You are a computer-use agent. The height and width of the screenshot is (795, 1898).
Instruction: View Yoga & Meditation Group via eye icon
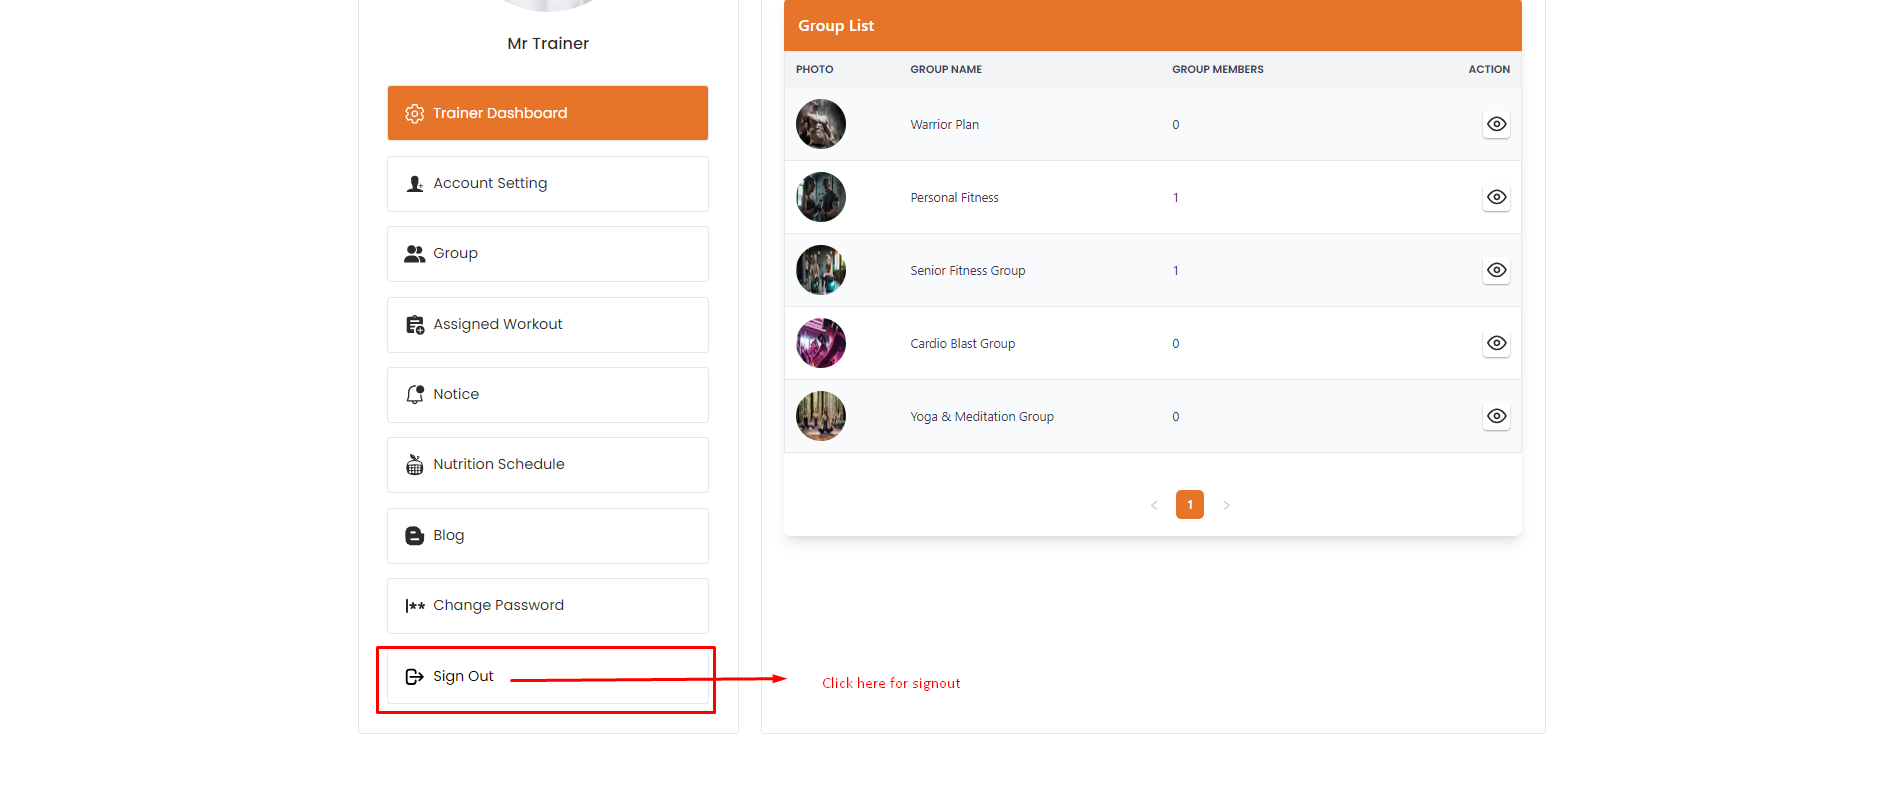(x=1496, y=416)
